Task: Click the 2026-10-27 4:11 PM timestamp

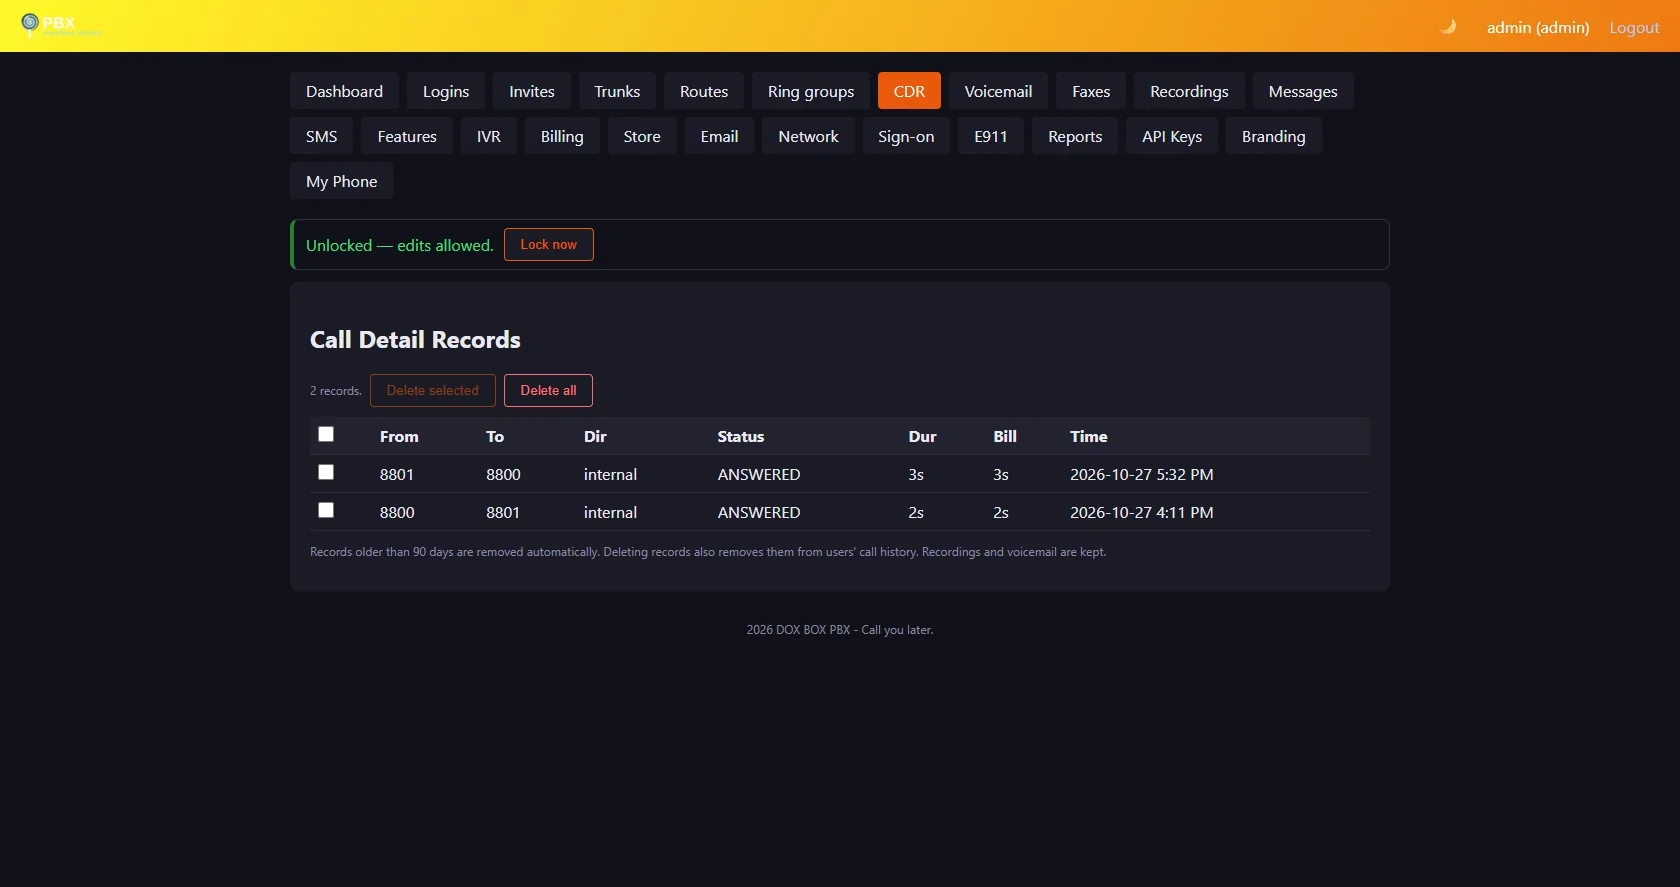Action: coord(1142,512)
